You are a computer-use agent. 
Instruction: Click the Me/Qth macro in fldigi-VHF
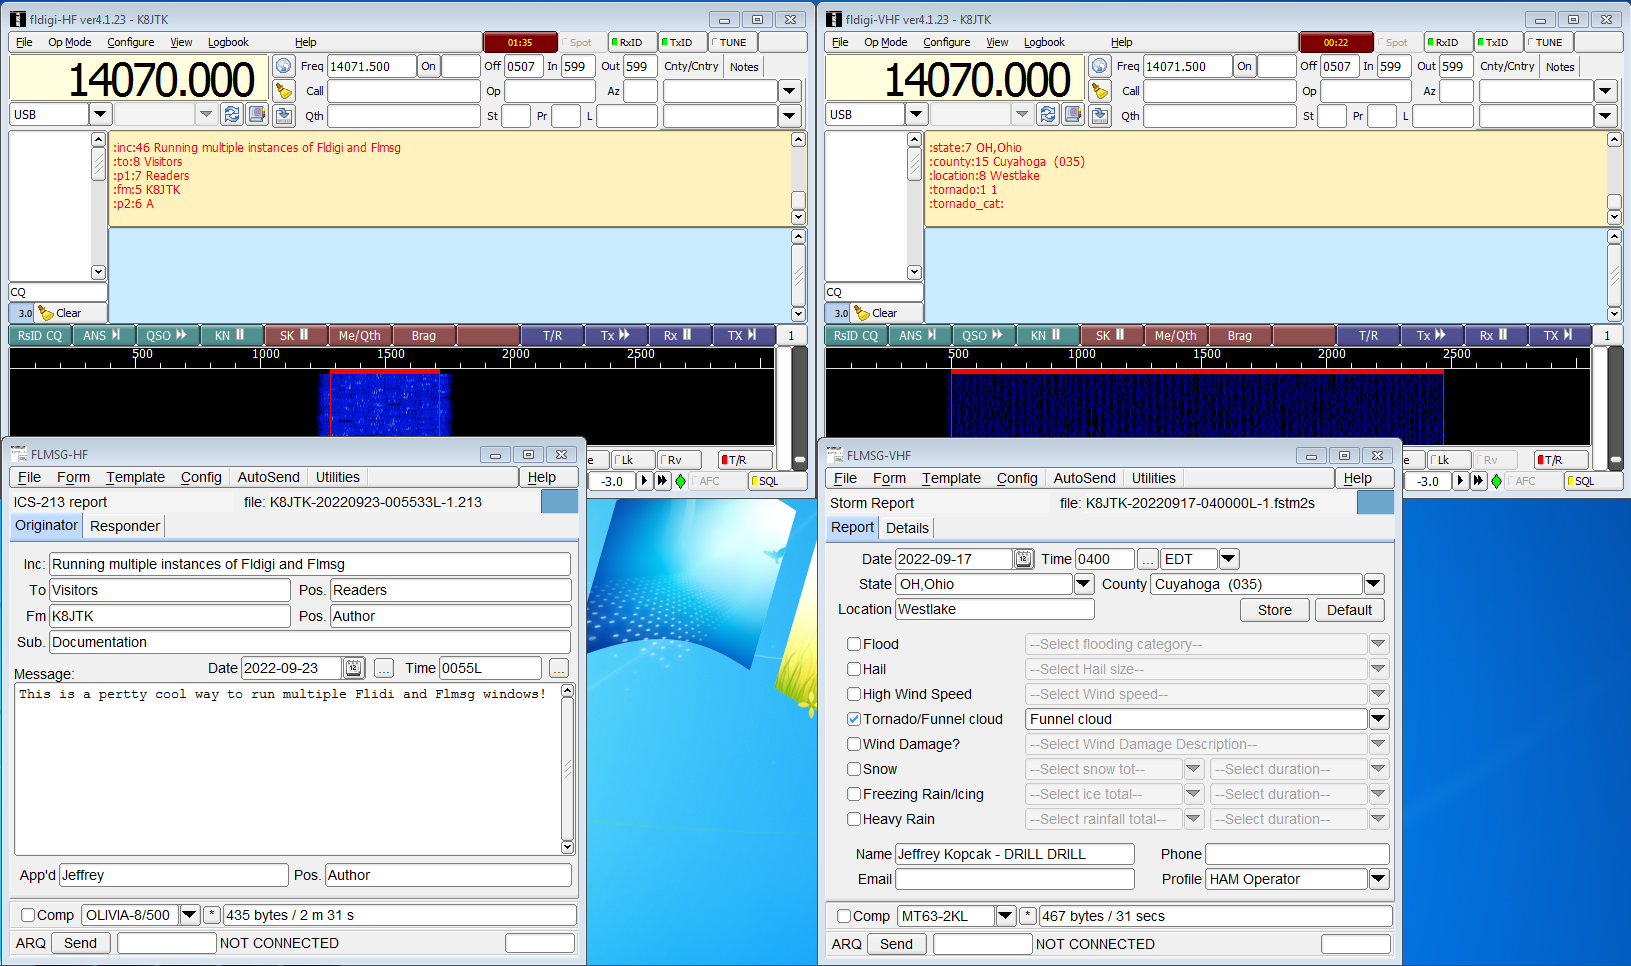[1175, 336]
